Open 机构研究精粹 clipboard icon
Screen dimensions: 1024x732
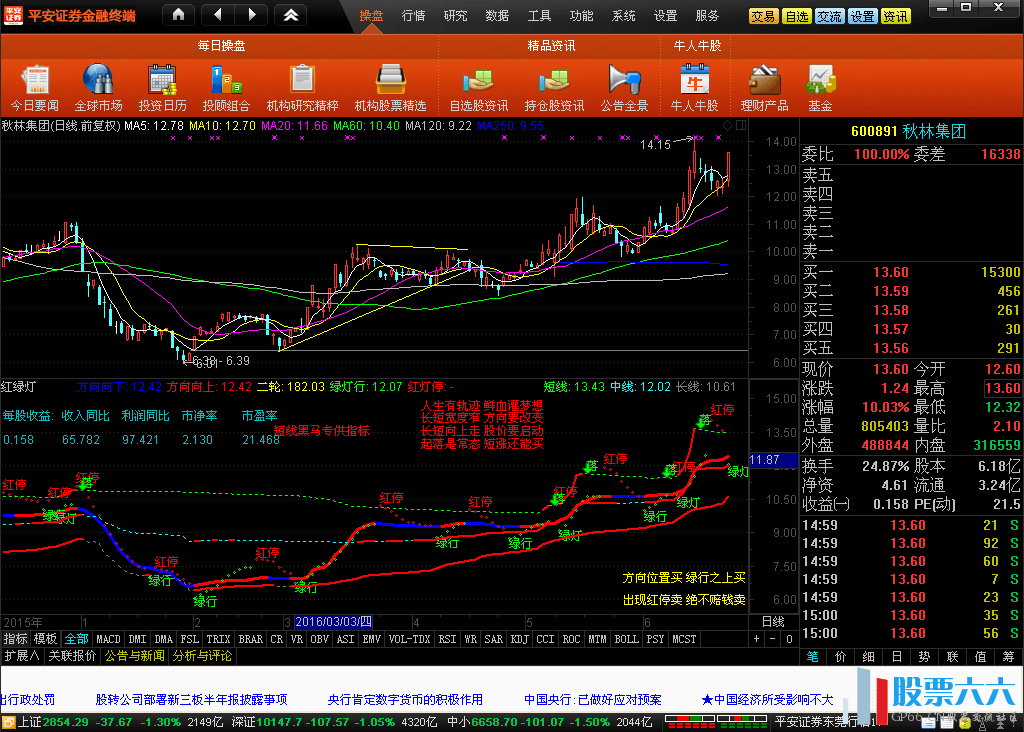pyautogui.click(x=302, y=88)
